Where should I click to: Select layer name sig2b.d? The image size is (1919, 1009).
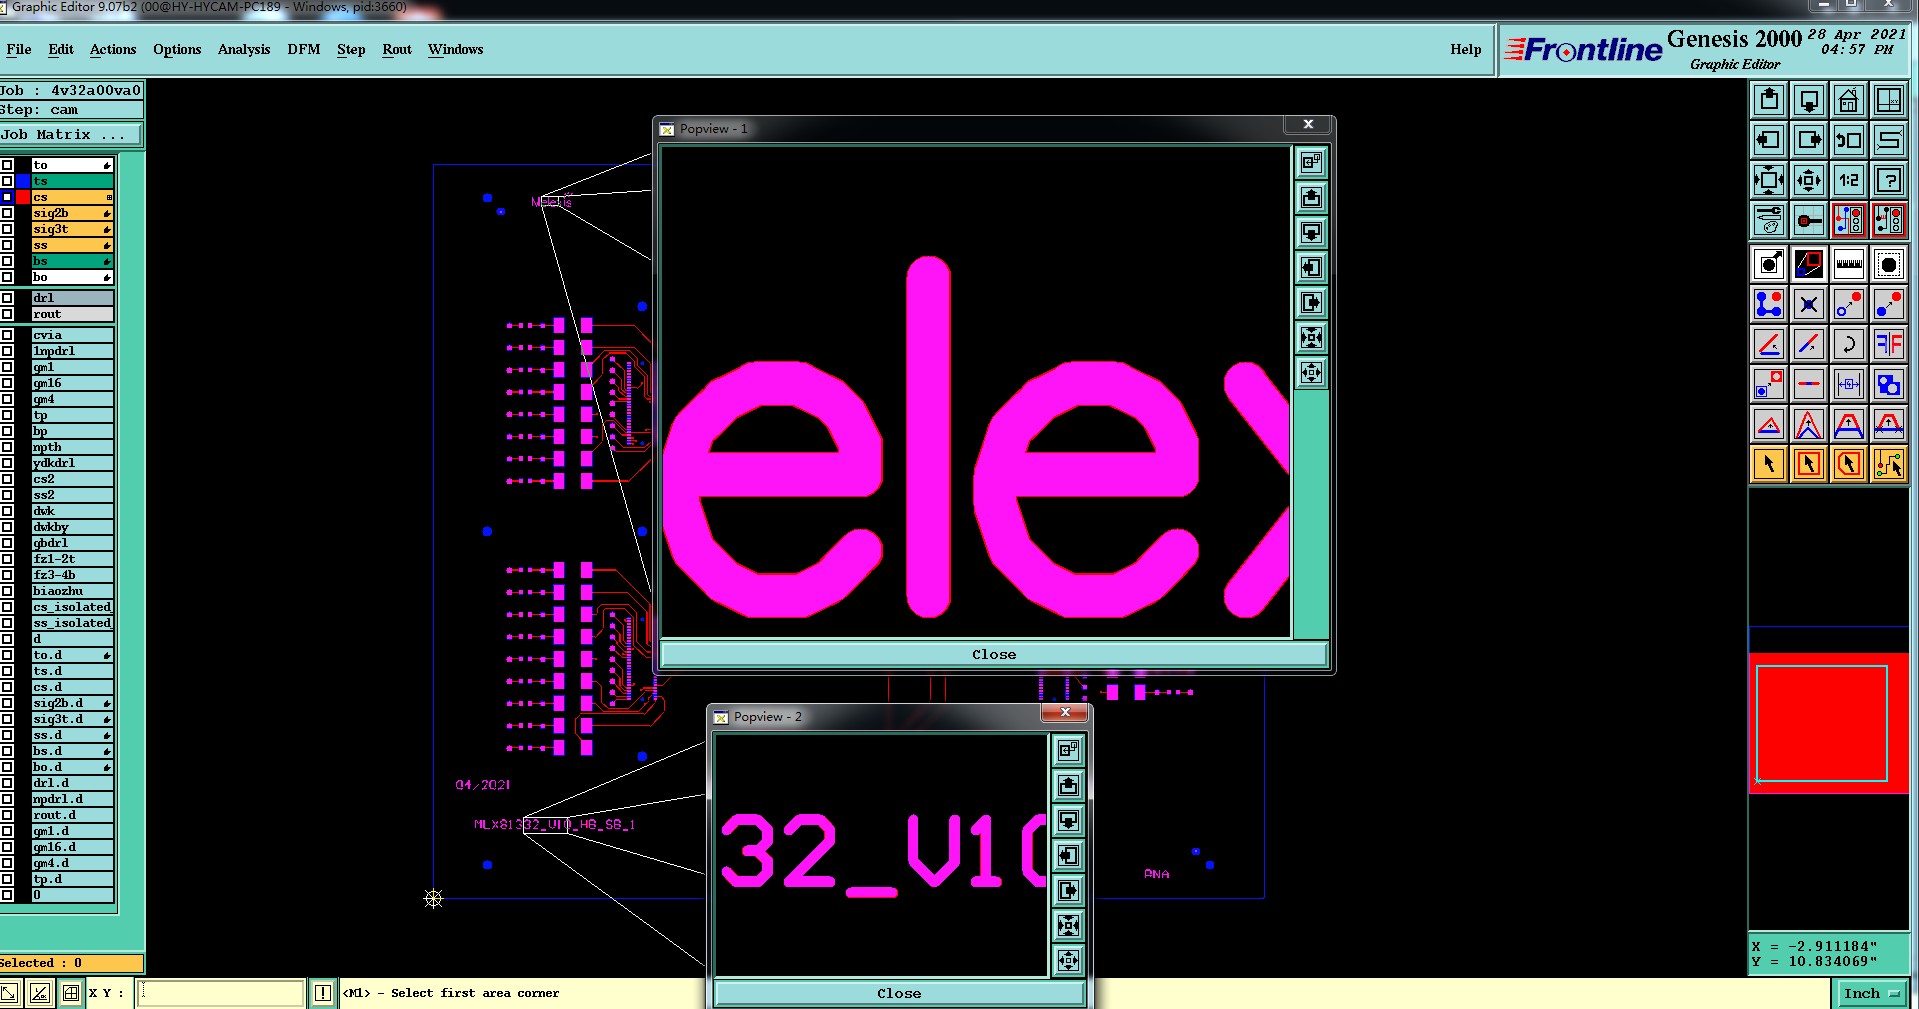72,703
